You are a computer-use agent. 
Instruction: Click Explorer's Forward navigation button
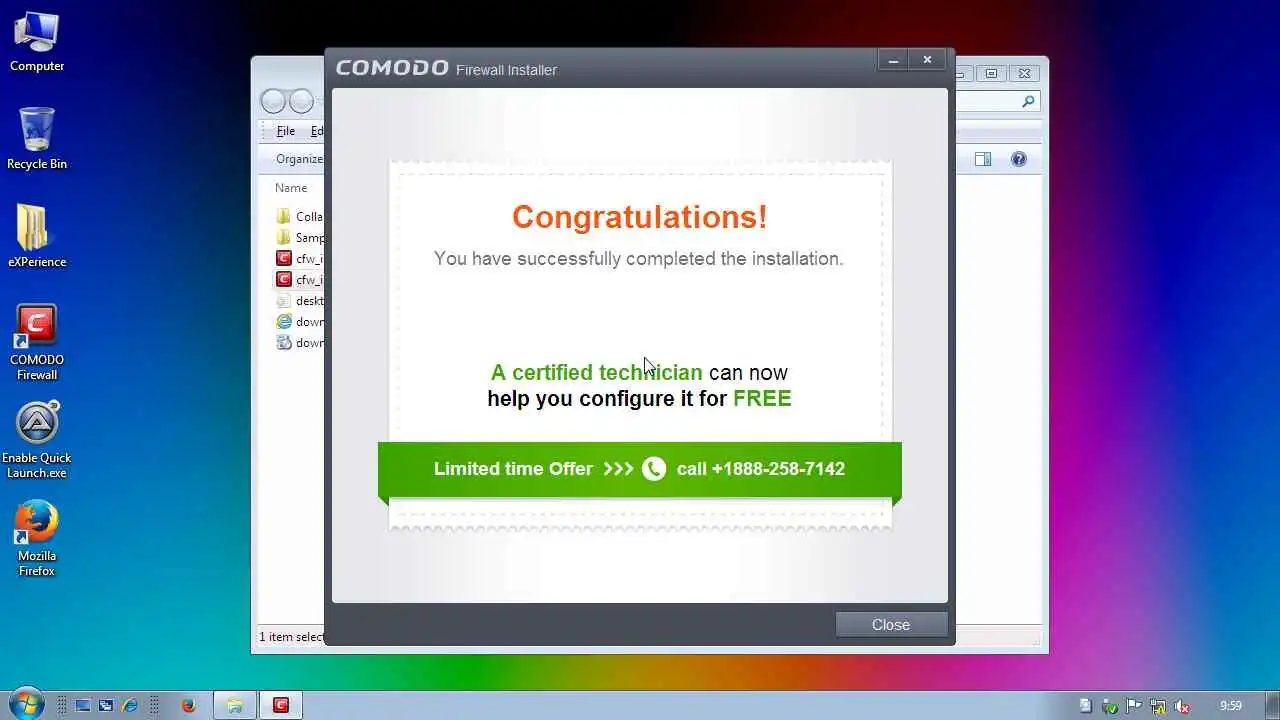300,101
